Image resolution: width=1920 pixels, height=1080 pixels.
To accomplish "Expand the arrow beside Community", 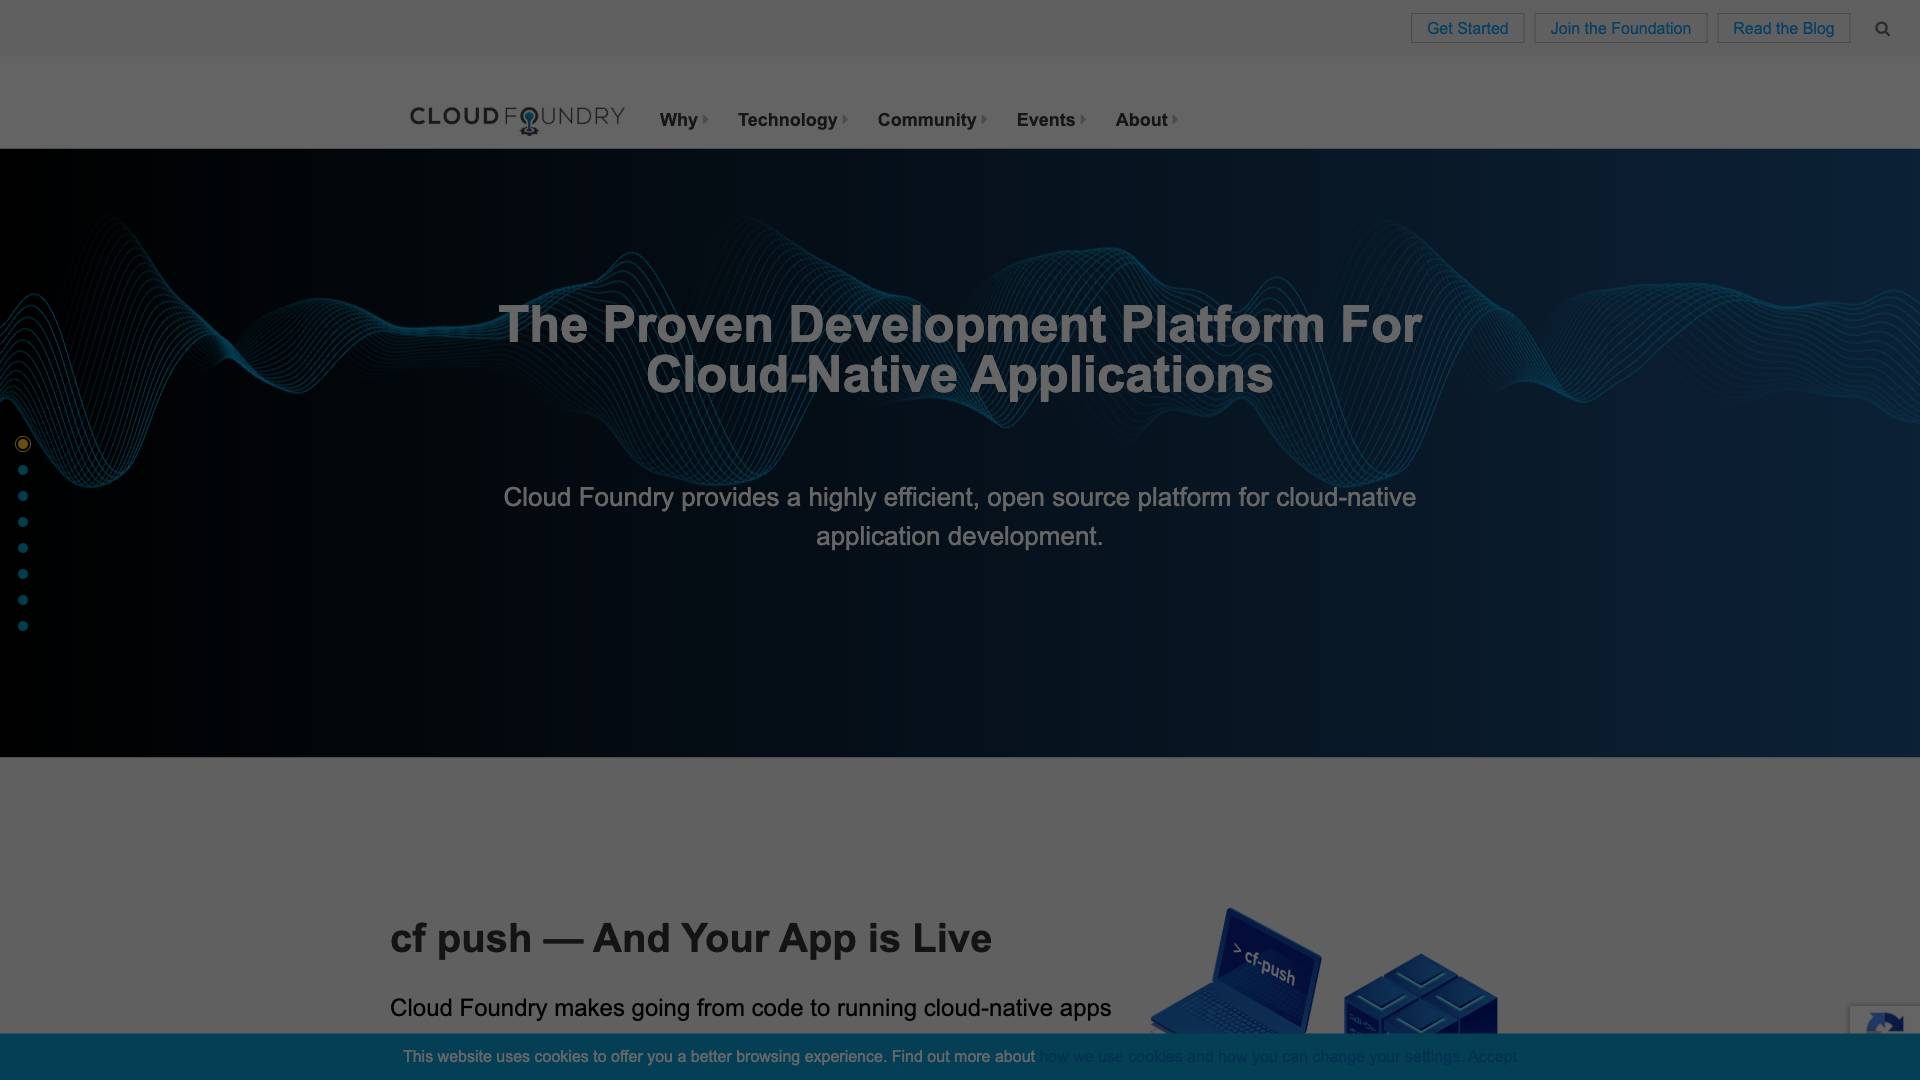I will 984,120.
